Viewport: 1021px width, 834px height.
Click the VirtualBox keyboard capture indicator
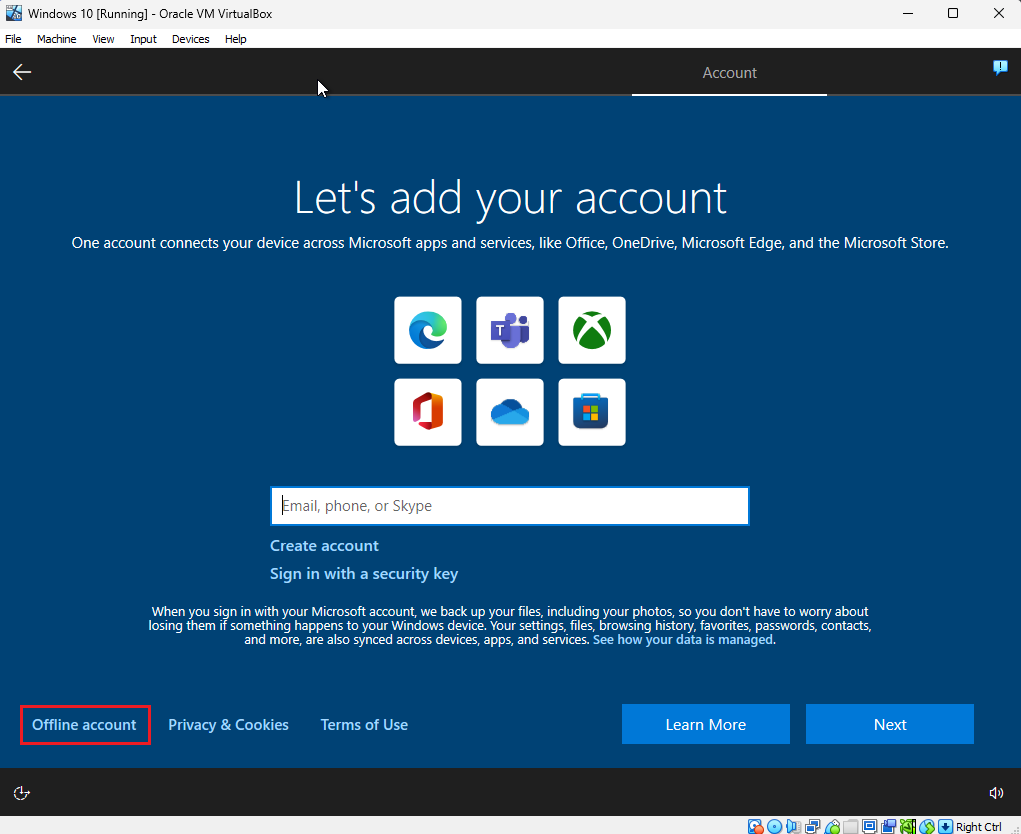point(945,826)
